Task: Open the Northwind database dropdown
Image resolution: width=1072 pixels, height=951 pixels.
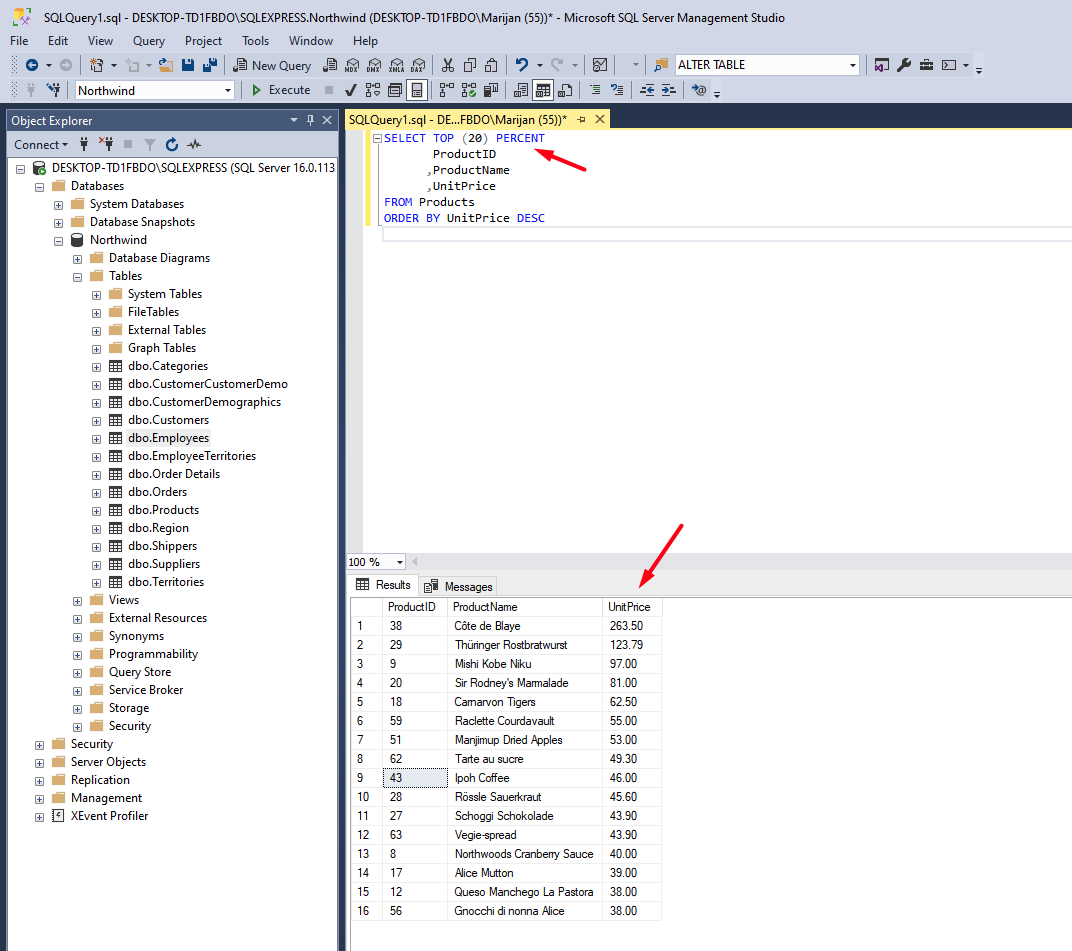Action: click(228, 90)
